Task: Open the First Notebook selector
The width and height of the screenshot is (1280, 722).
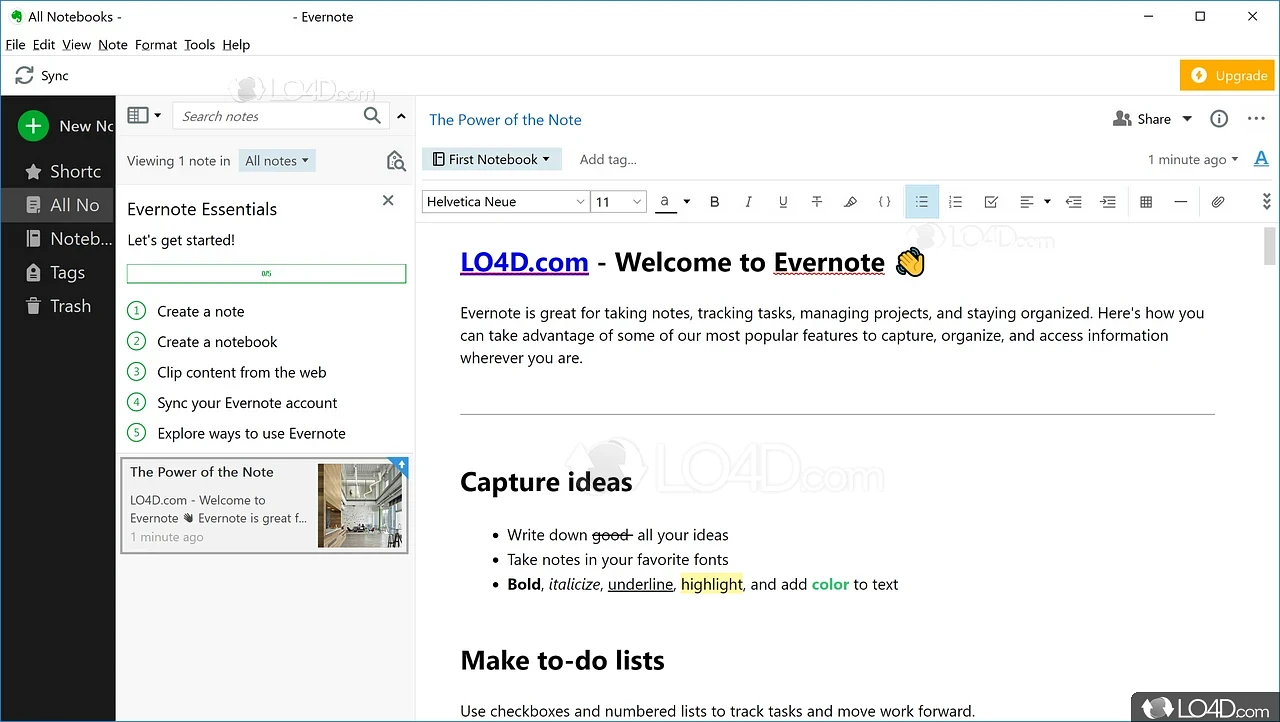Action: [491, 158]
